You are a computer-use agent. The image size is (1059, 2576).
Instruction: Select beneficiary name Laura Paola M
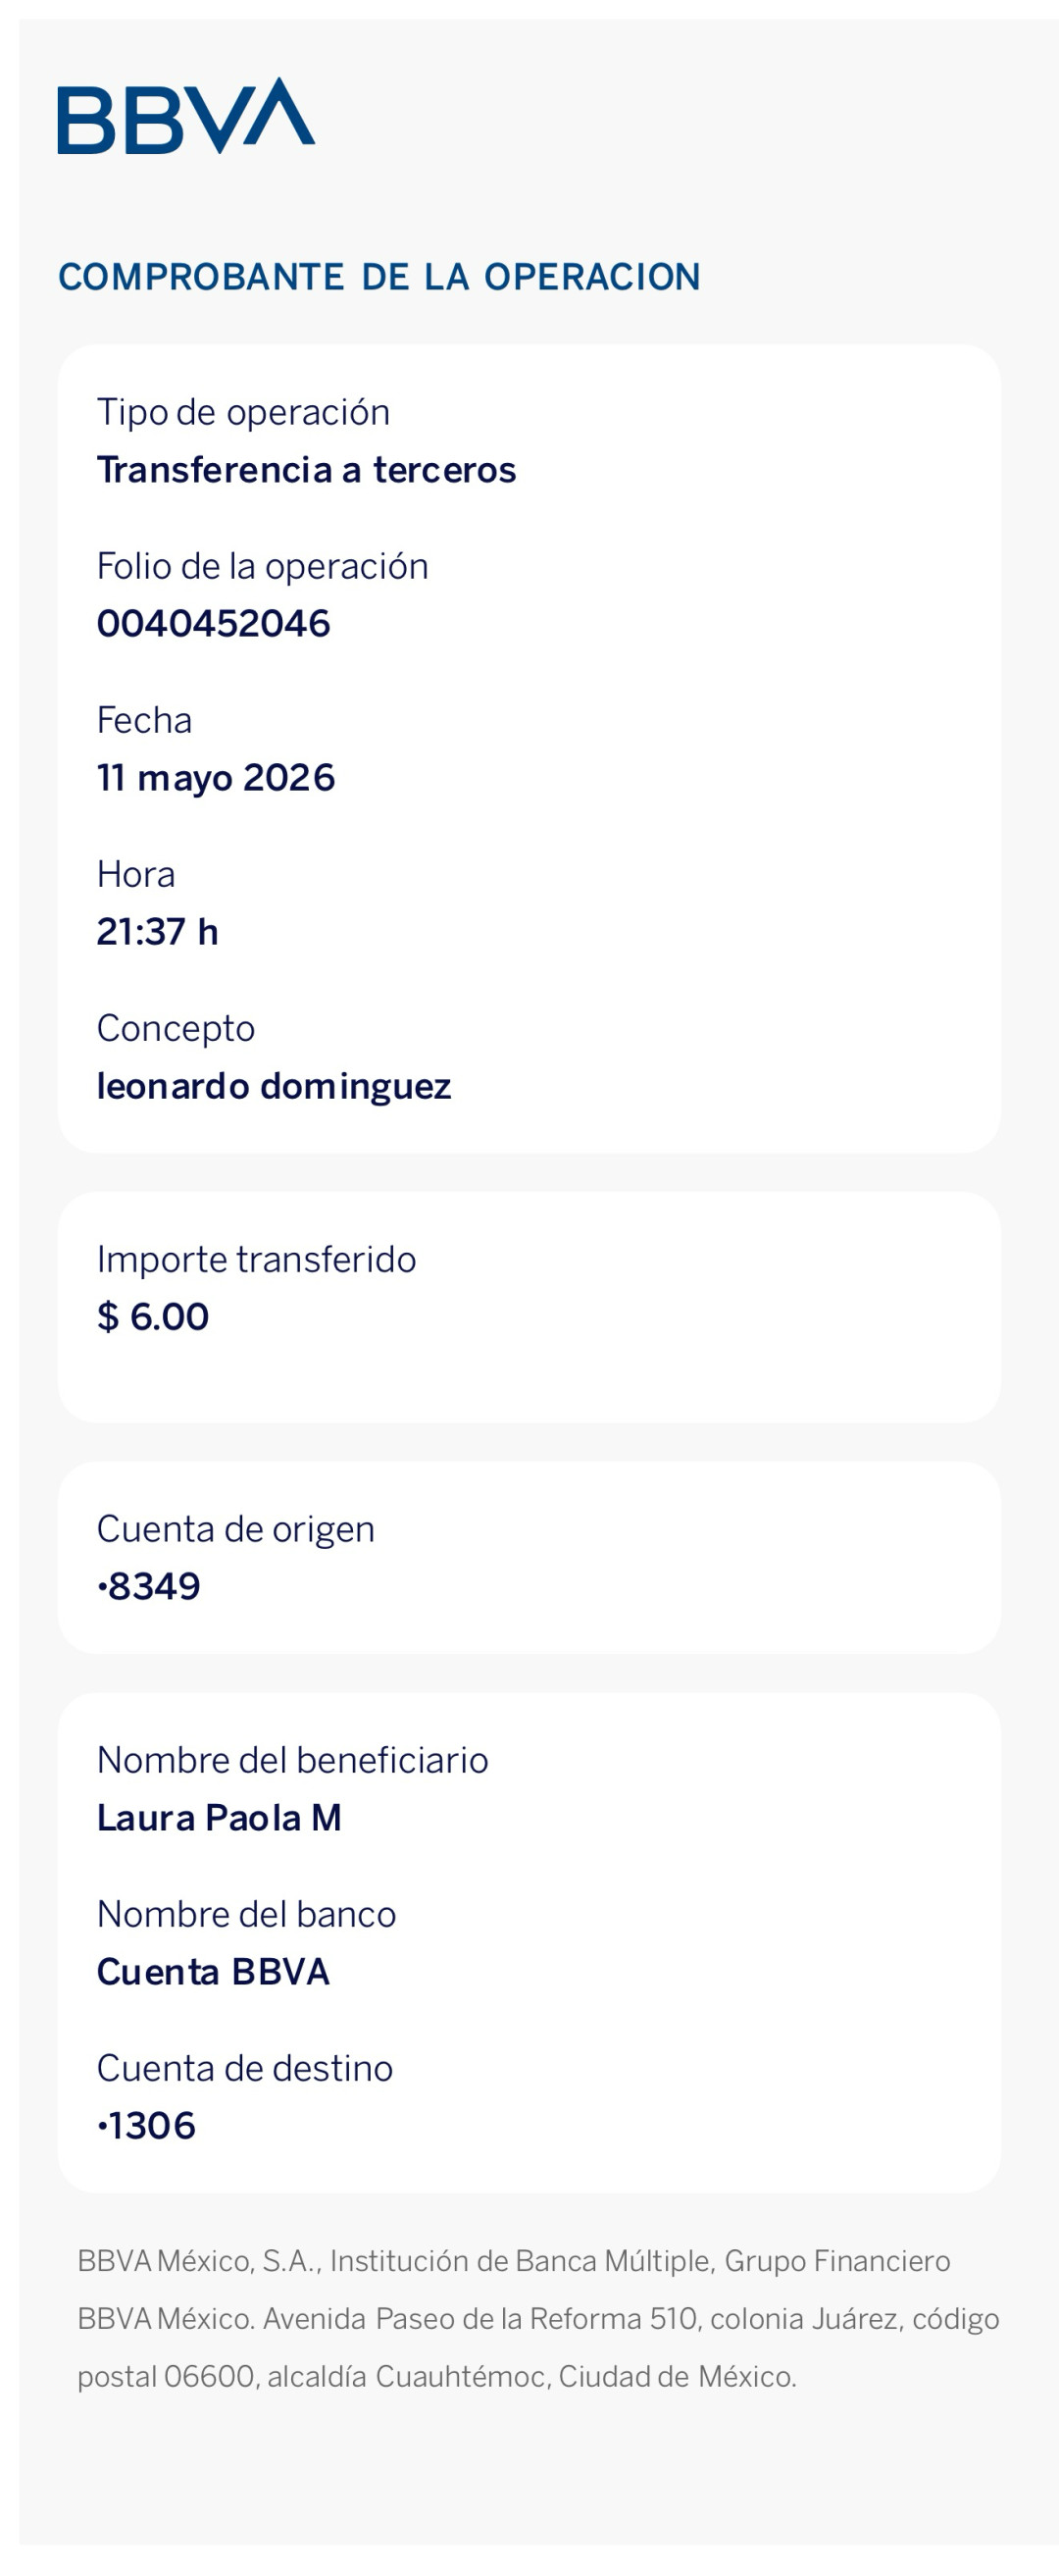[x=219, y=1818]
